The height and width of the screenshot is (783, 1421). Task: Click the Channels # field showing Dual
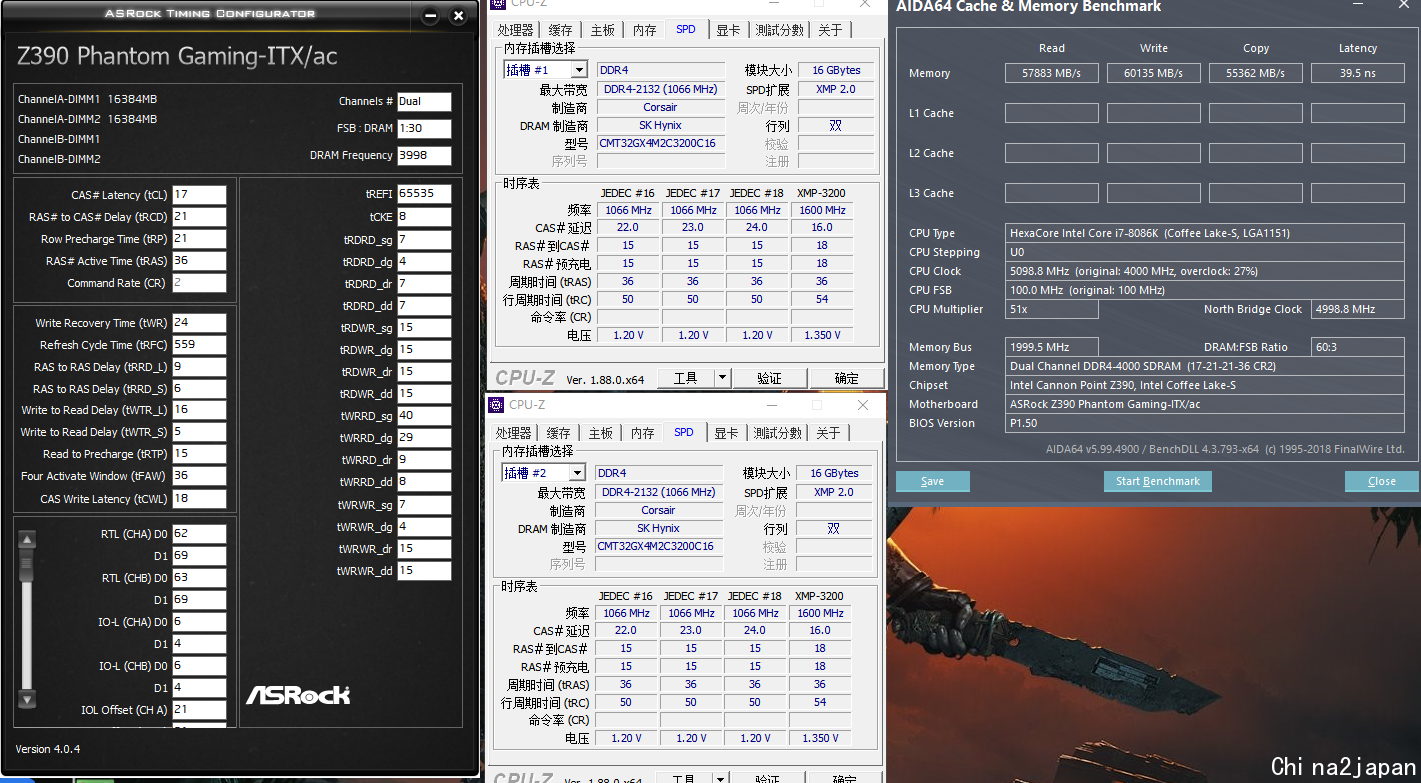(424, 102)
